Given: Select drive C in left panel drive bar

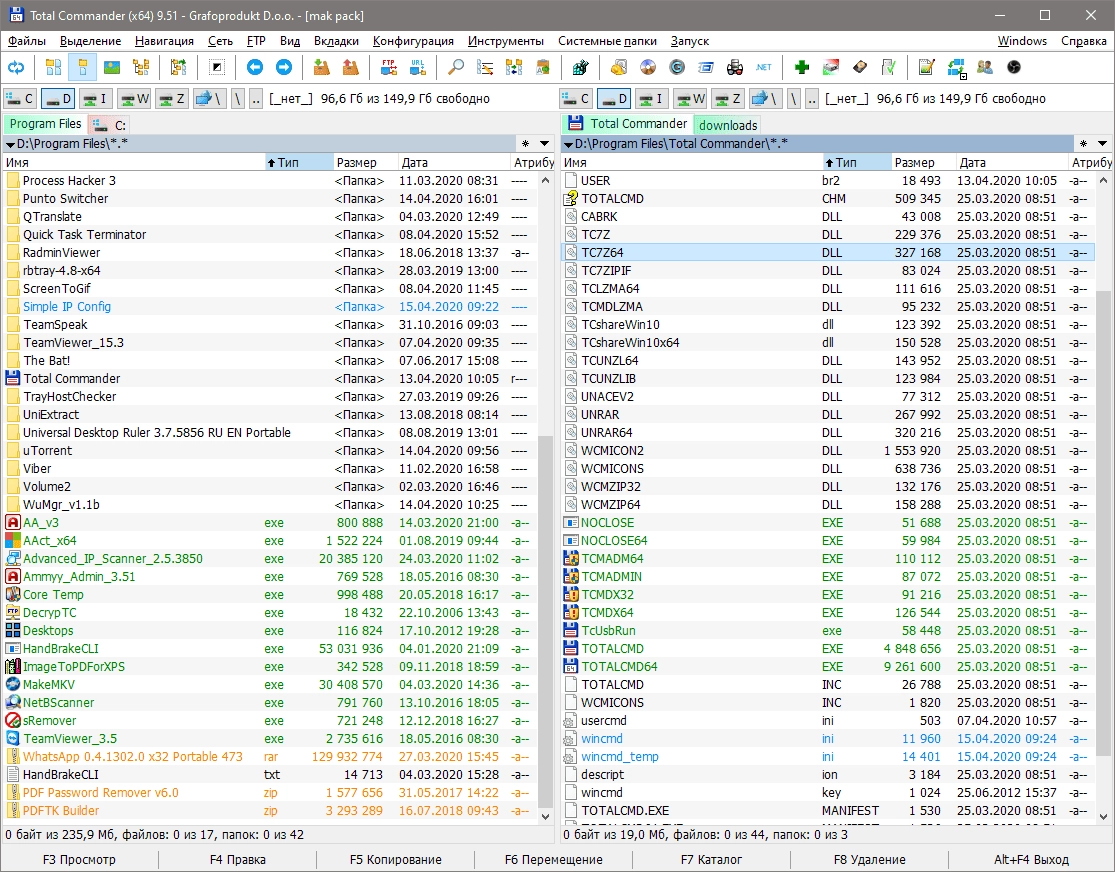Looking at the screenshot, I should tap(20, 98).
